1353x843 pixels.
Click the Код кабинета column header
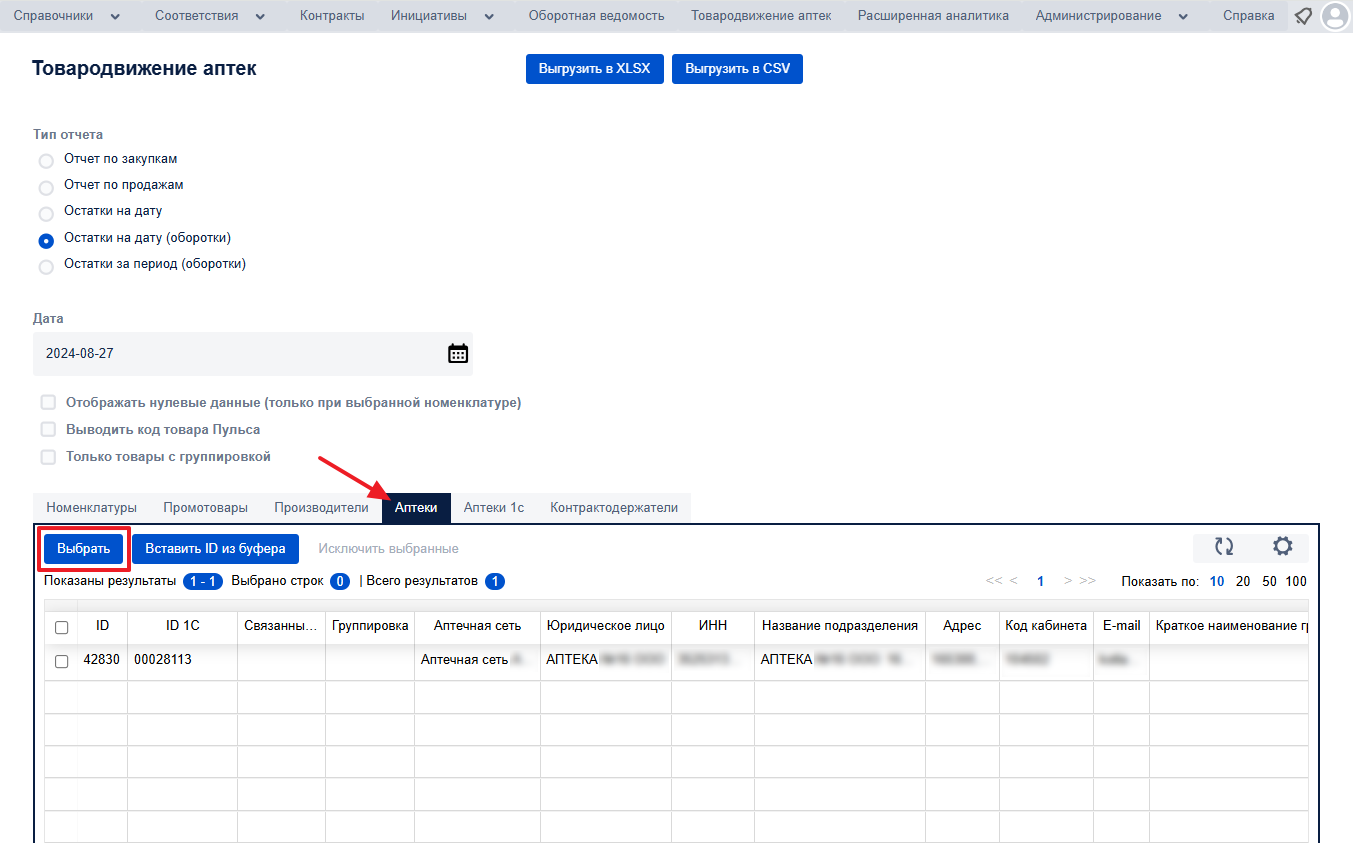(x=1046, y=626)
